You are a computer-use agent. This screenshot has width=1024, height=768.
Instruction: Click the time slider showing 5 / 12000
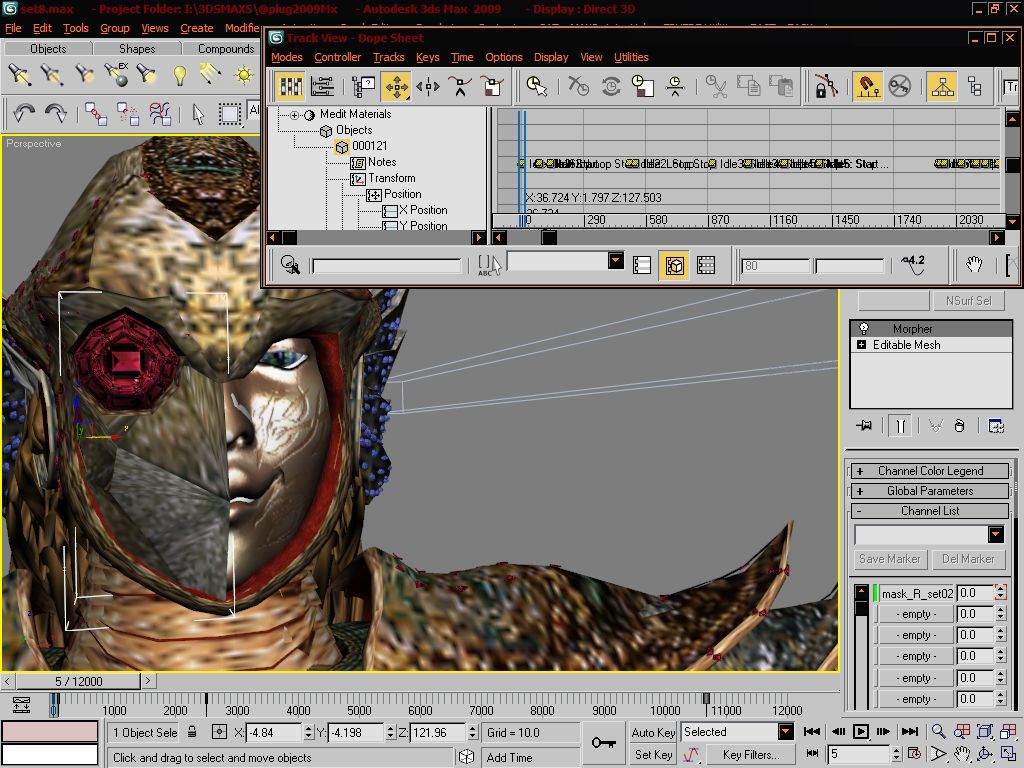pyautogui.click(x=78, y=681)
